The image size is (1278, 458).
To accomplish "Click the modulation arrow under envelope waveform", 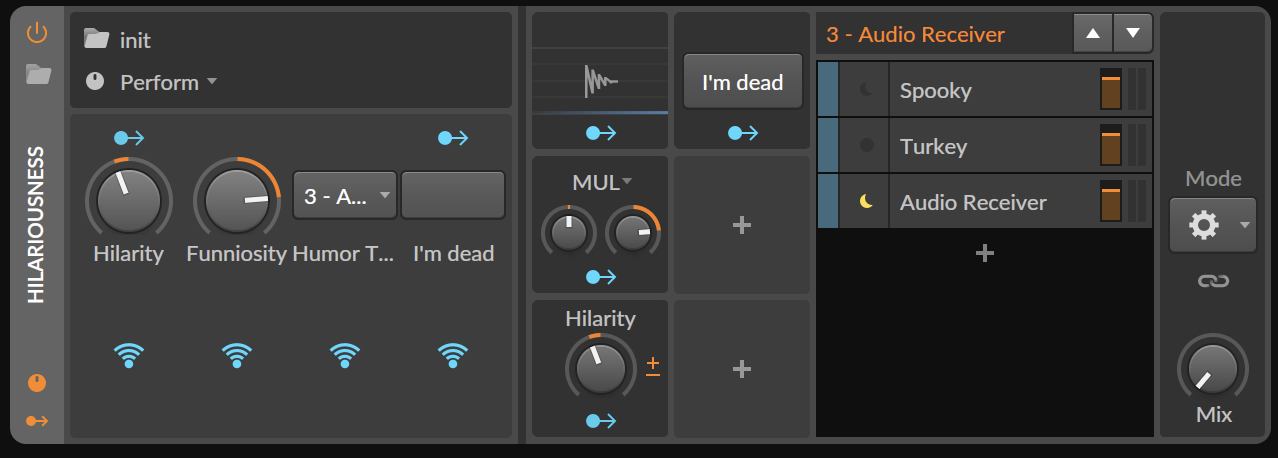I will tap(600, 132).
